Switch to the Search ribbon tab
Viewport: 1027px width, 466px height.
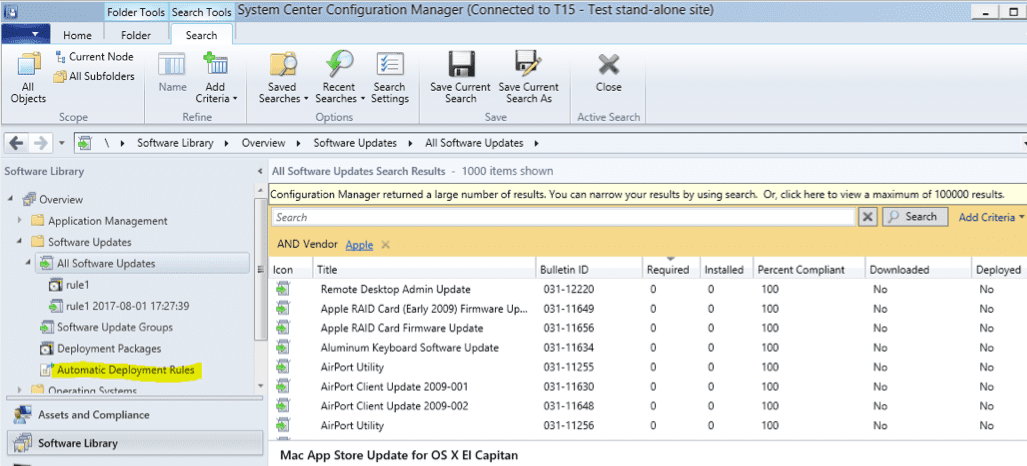201,35
